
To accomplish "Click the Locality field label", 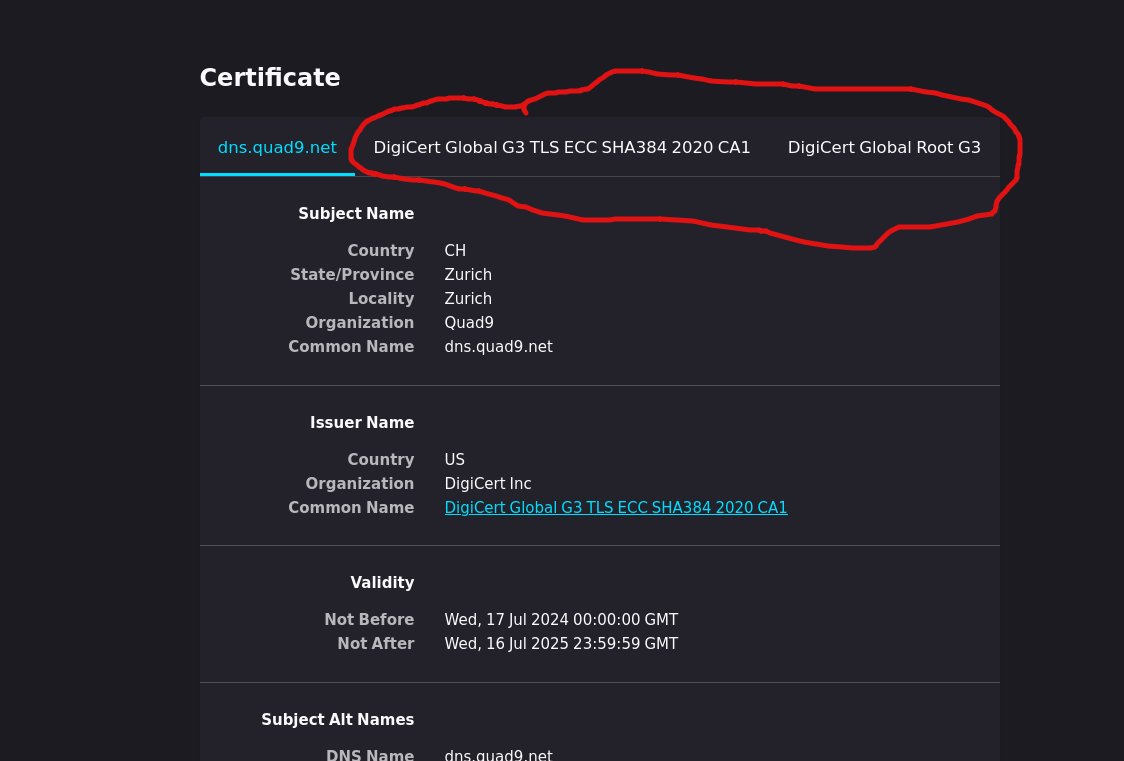I will (381, 299).
